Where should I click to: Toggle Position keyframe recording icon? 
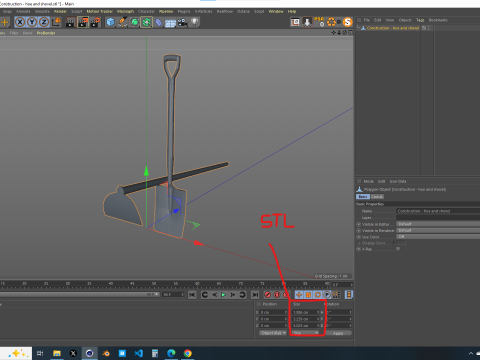pyautogui.click(x=299, y=295)
